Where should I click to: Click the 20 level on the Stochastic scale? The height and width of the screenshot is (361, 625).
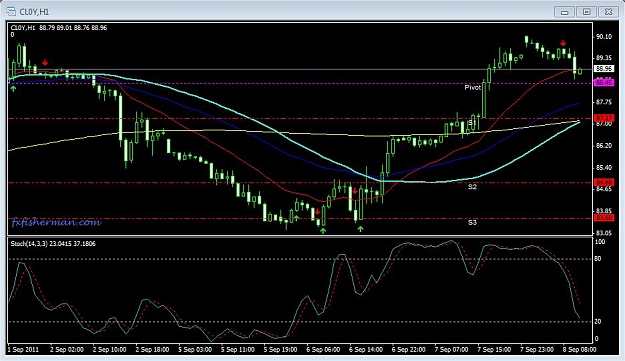598,321
